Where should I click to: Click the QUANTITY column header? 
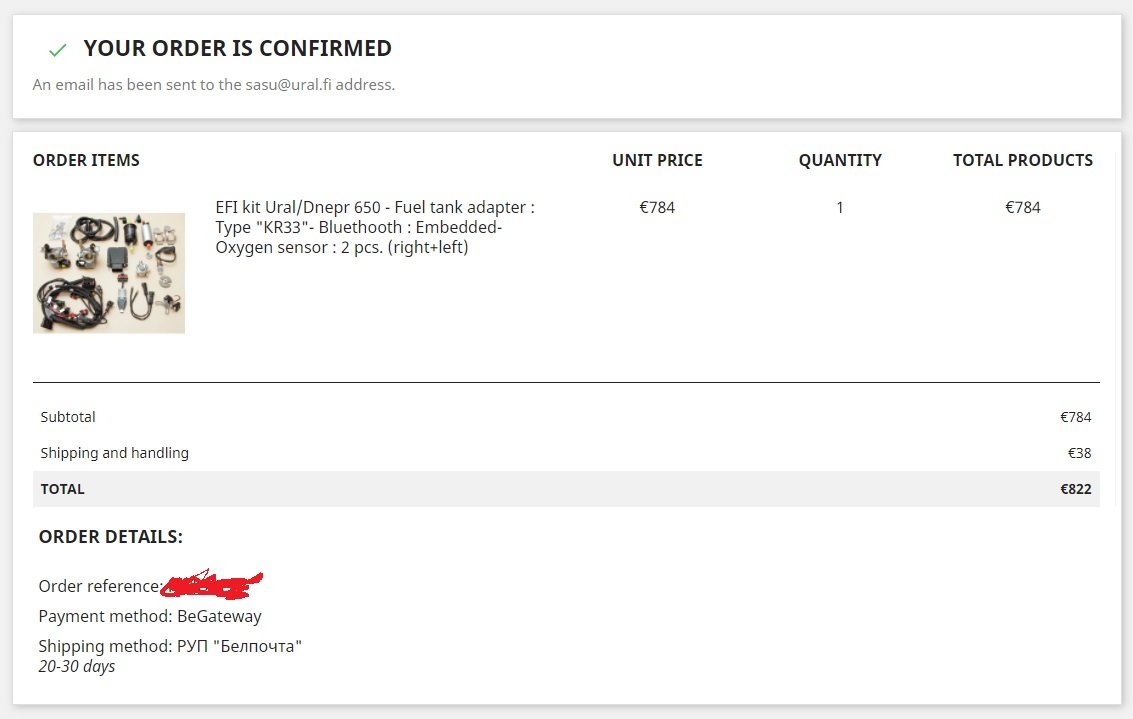[840, 160]
